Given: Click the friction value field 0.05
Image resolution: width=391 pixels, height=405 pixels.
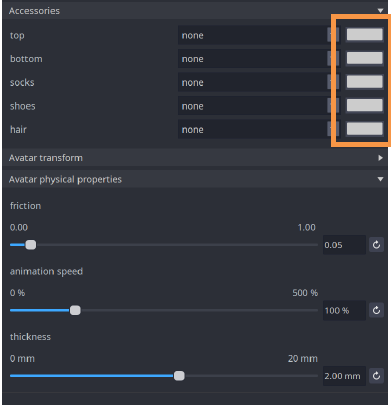Looking at the screenshot, I should point(344,245).
